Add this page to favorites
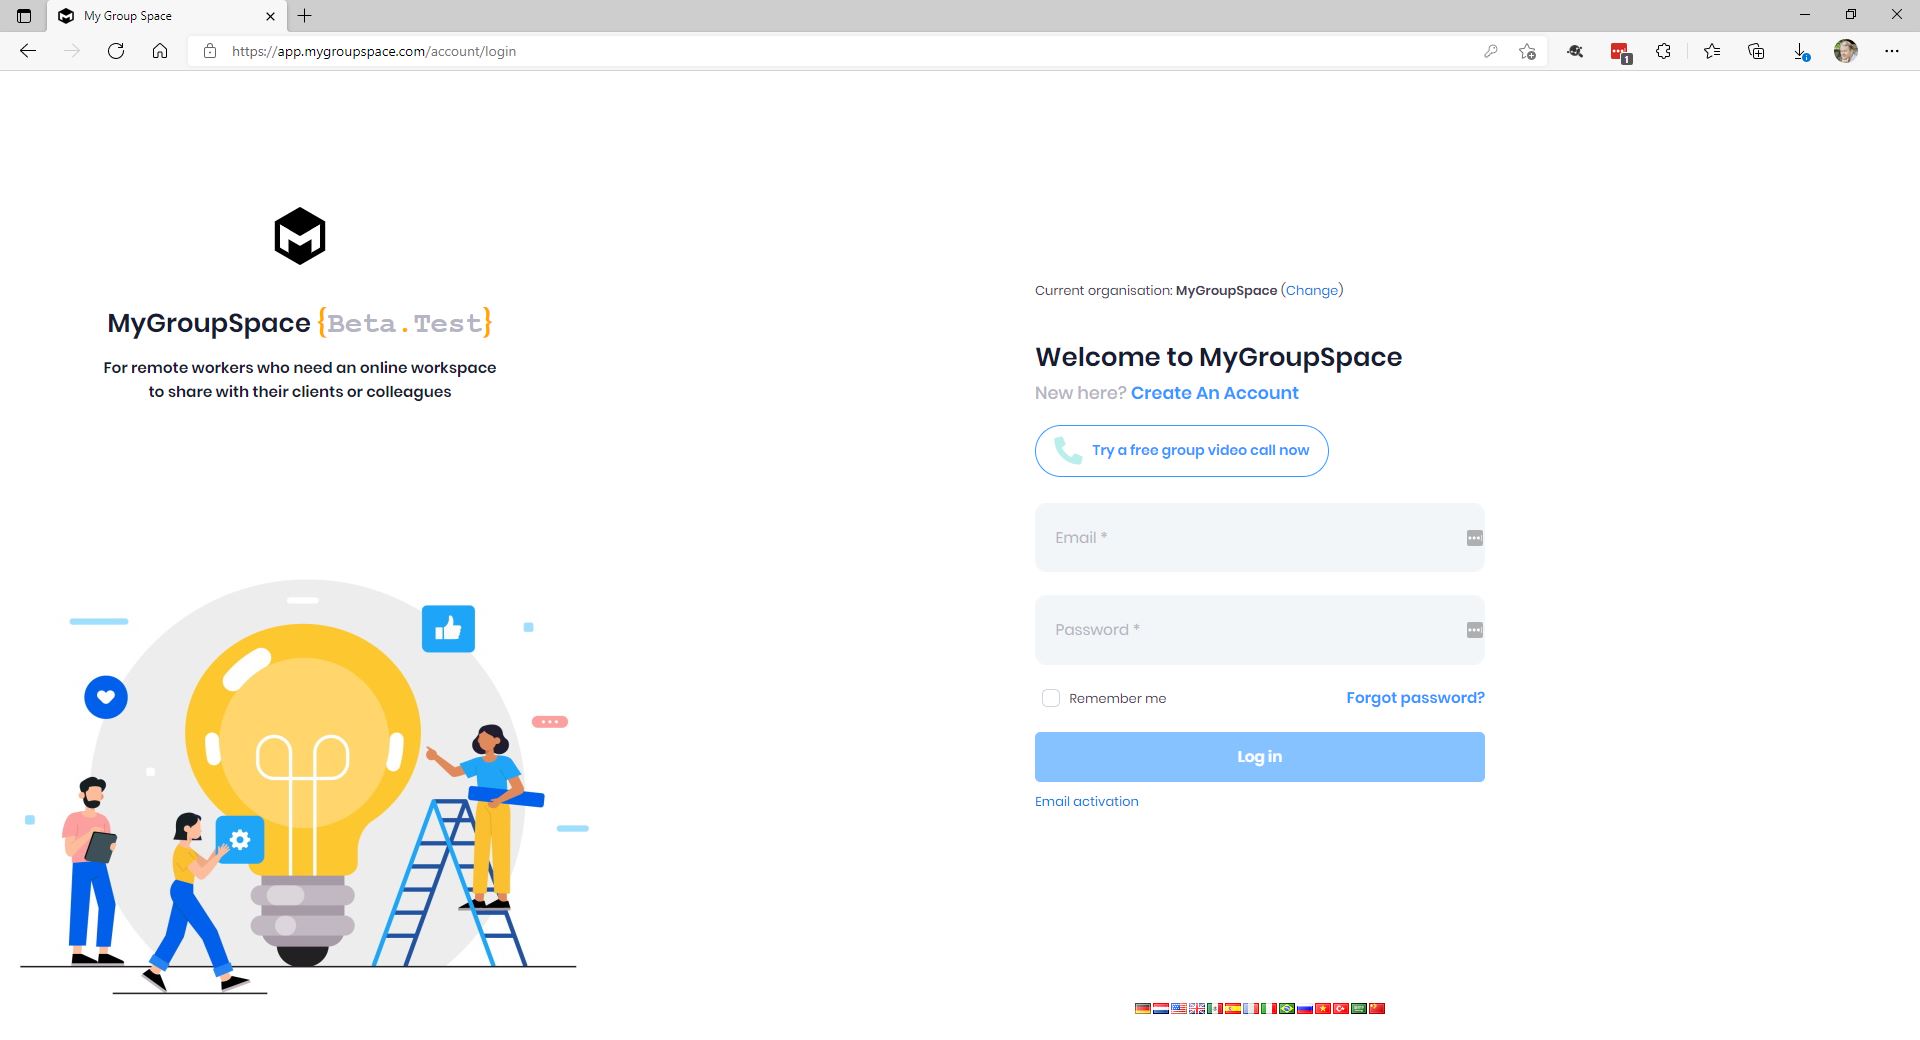 tap(1527, 51)
